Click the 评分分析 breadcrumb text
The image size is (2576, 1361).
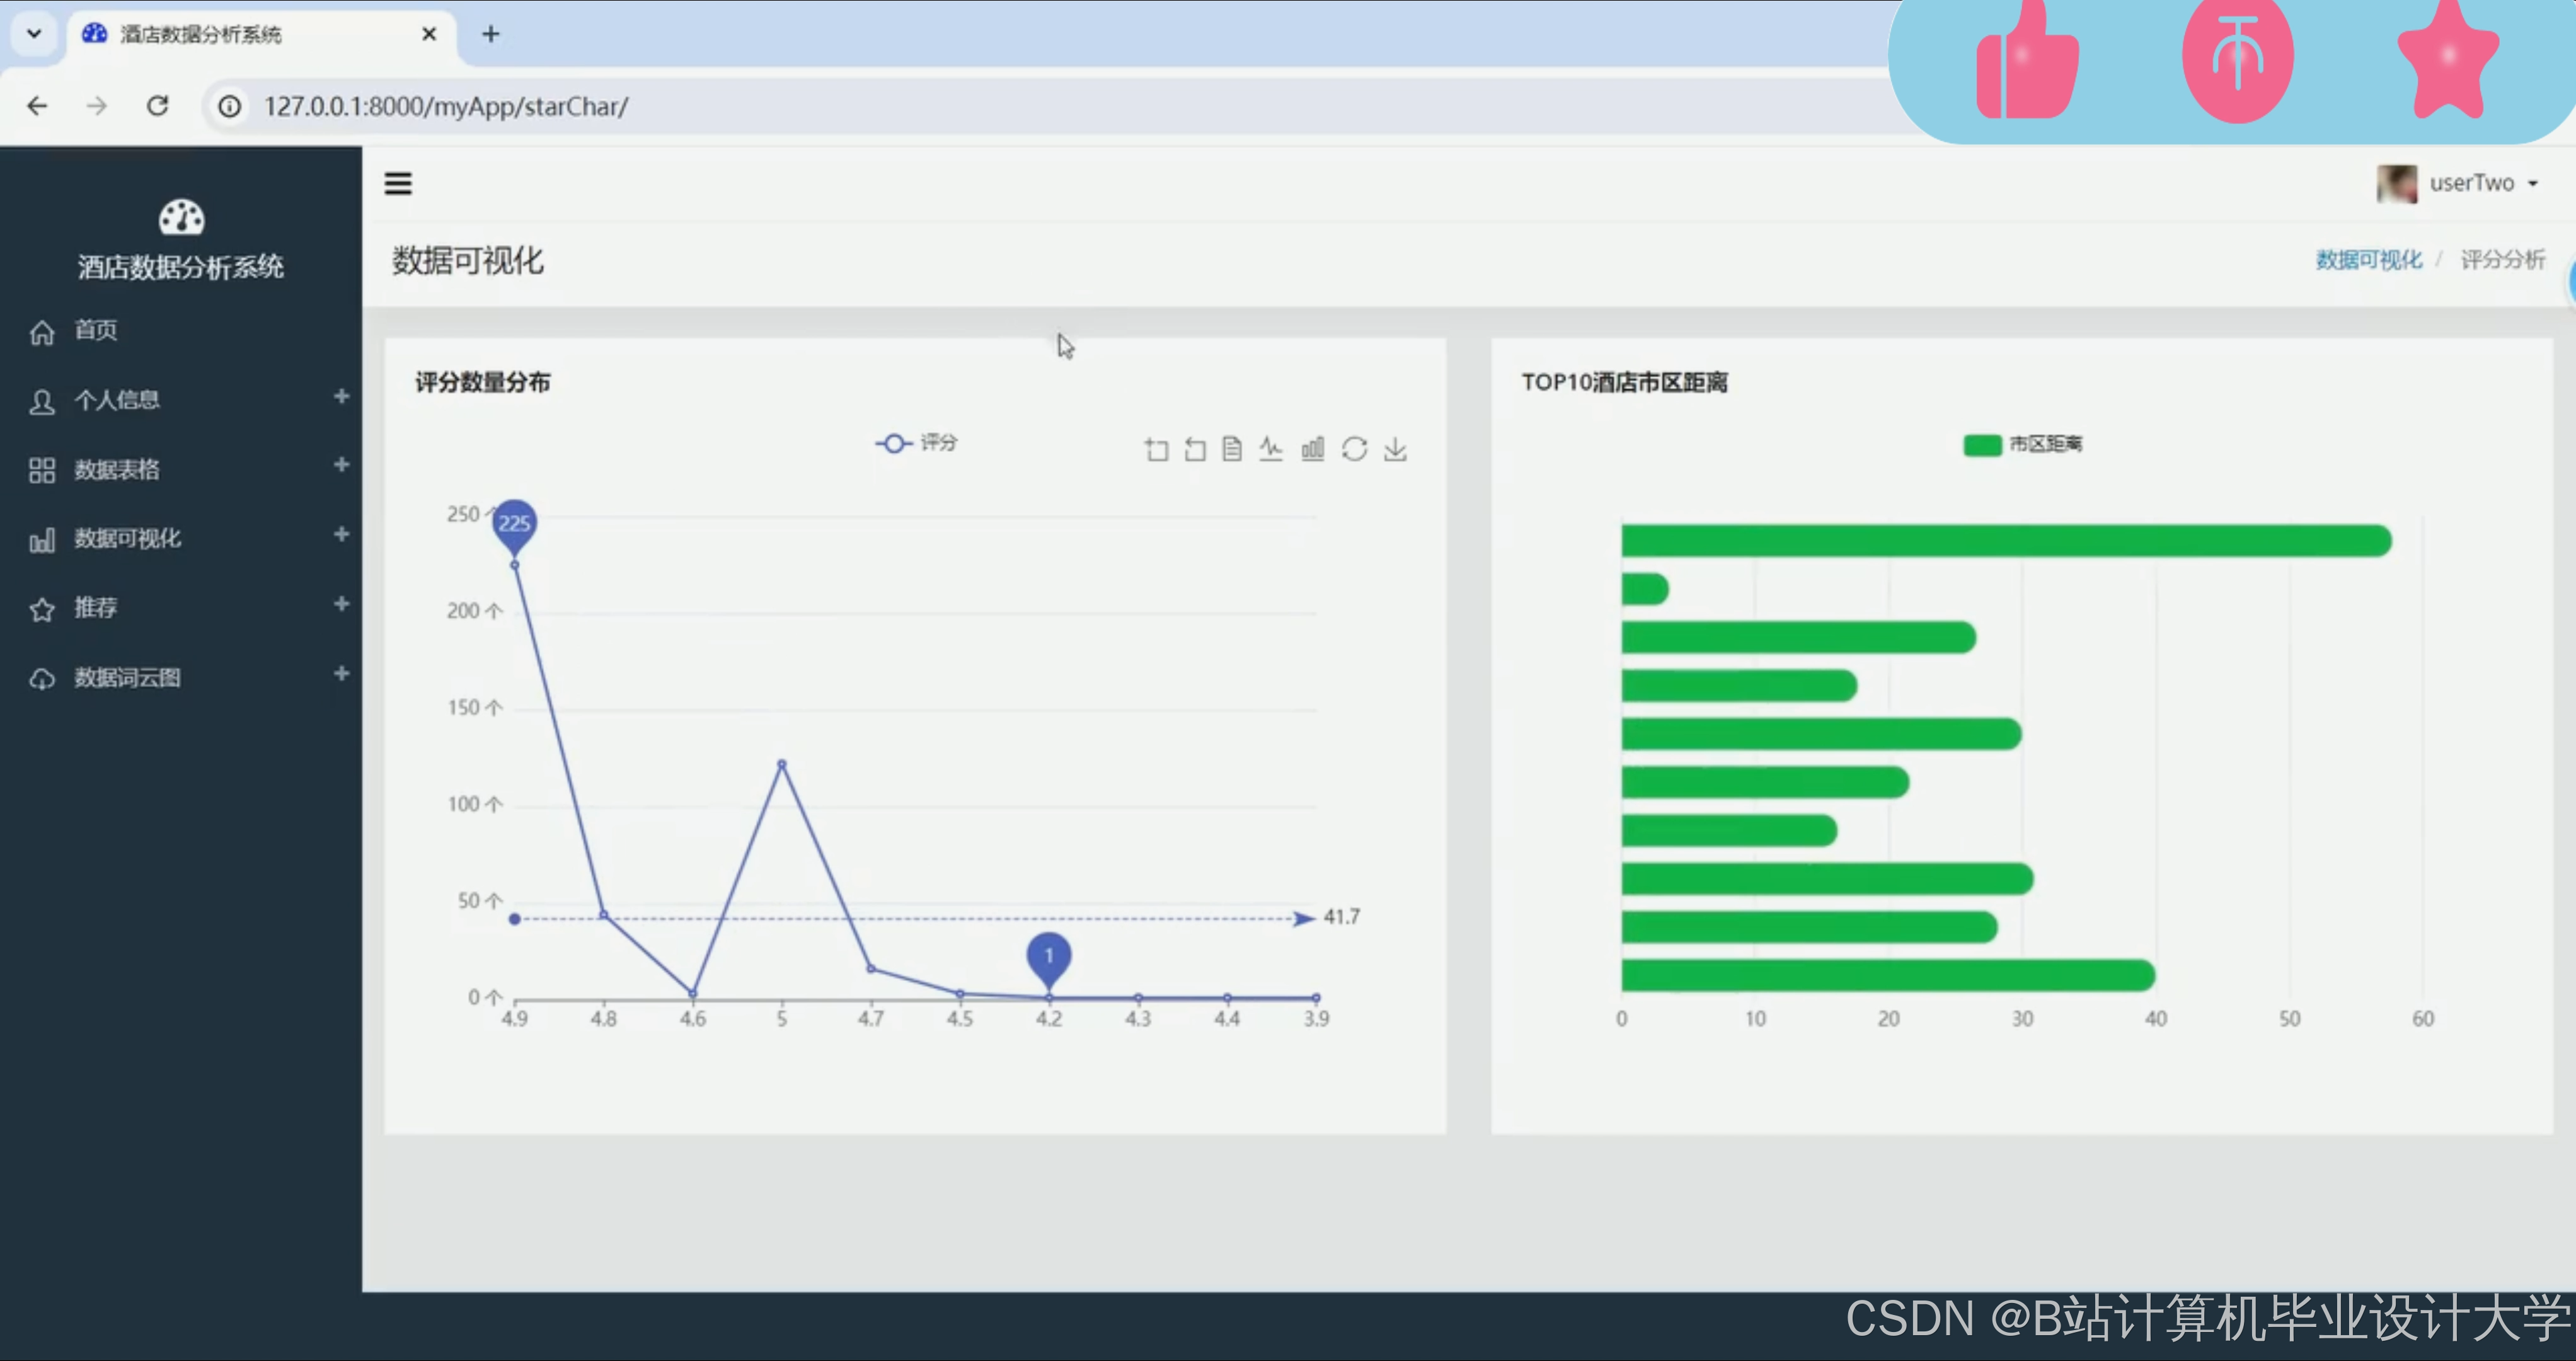pos(2502,260)
